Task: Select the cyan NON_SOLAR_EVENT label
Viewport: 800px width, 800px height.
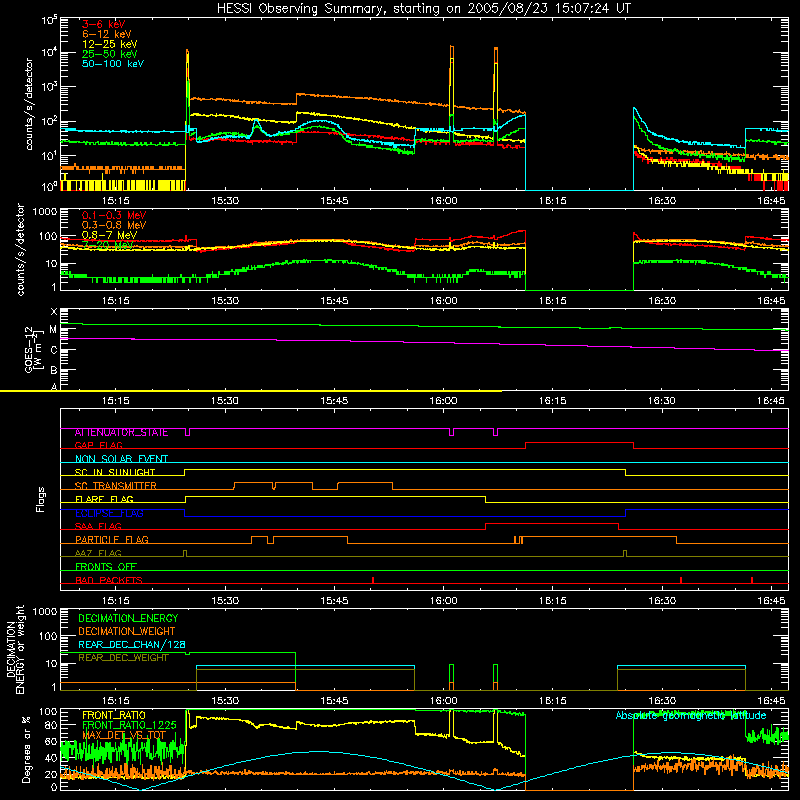Action: pos(121,459)
